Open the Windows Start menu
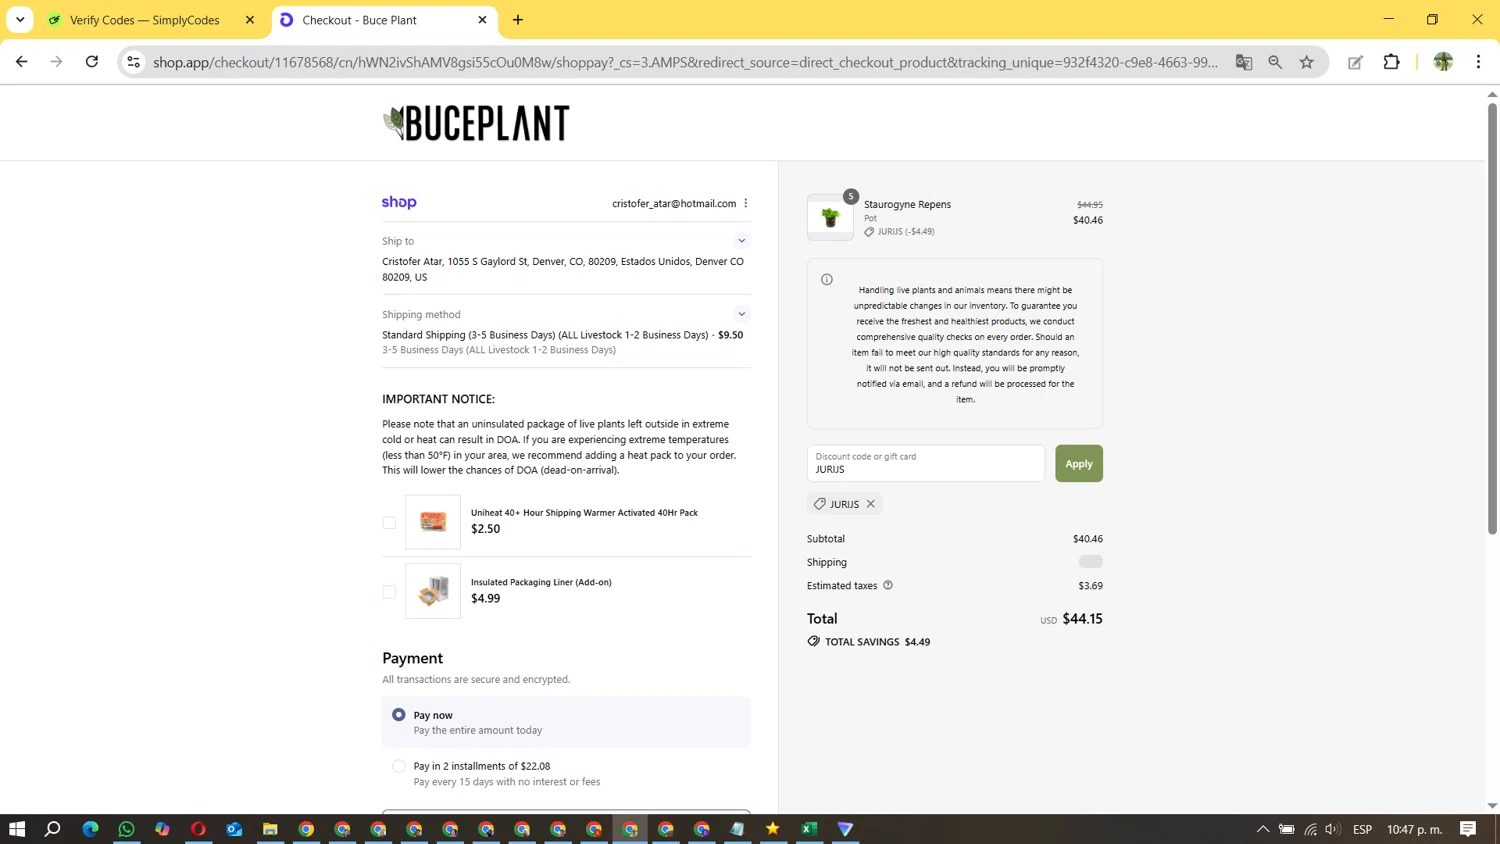The image size is (1500, 844). pos(16,829)
